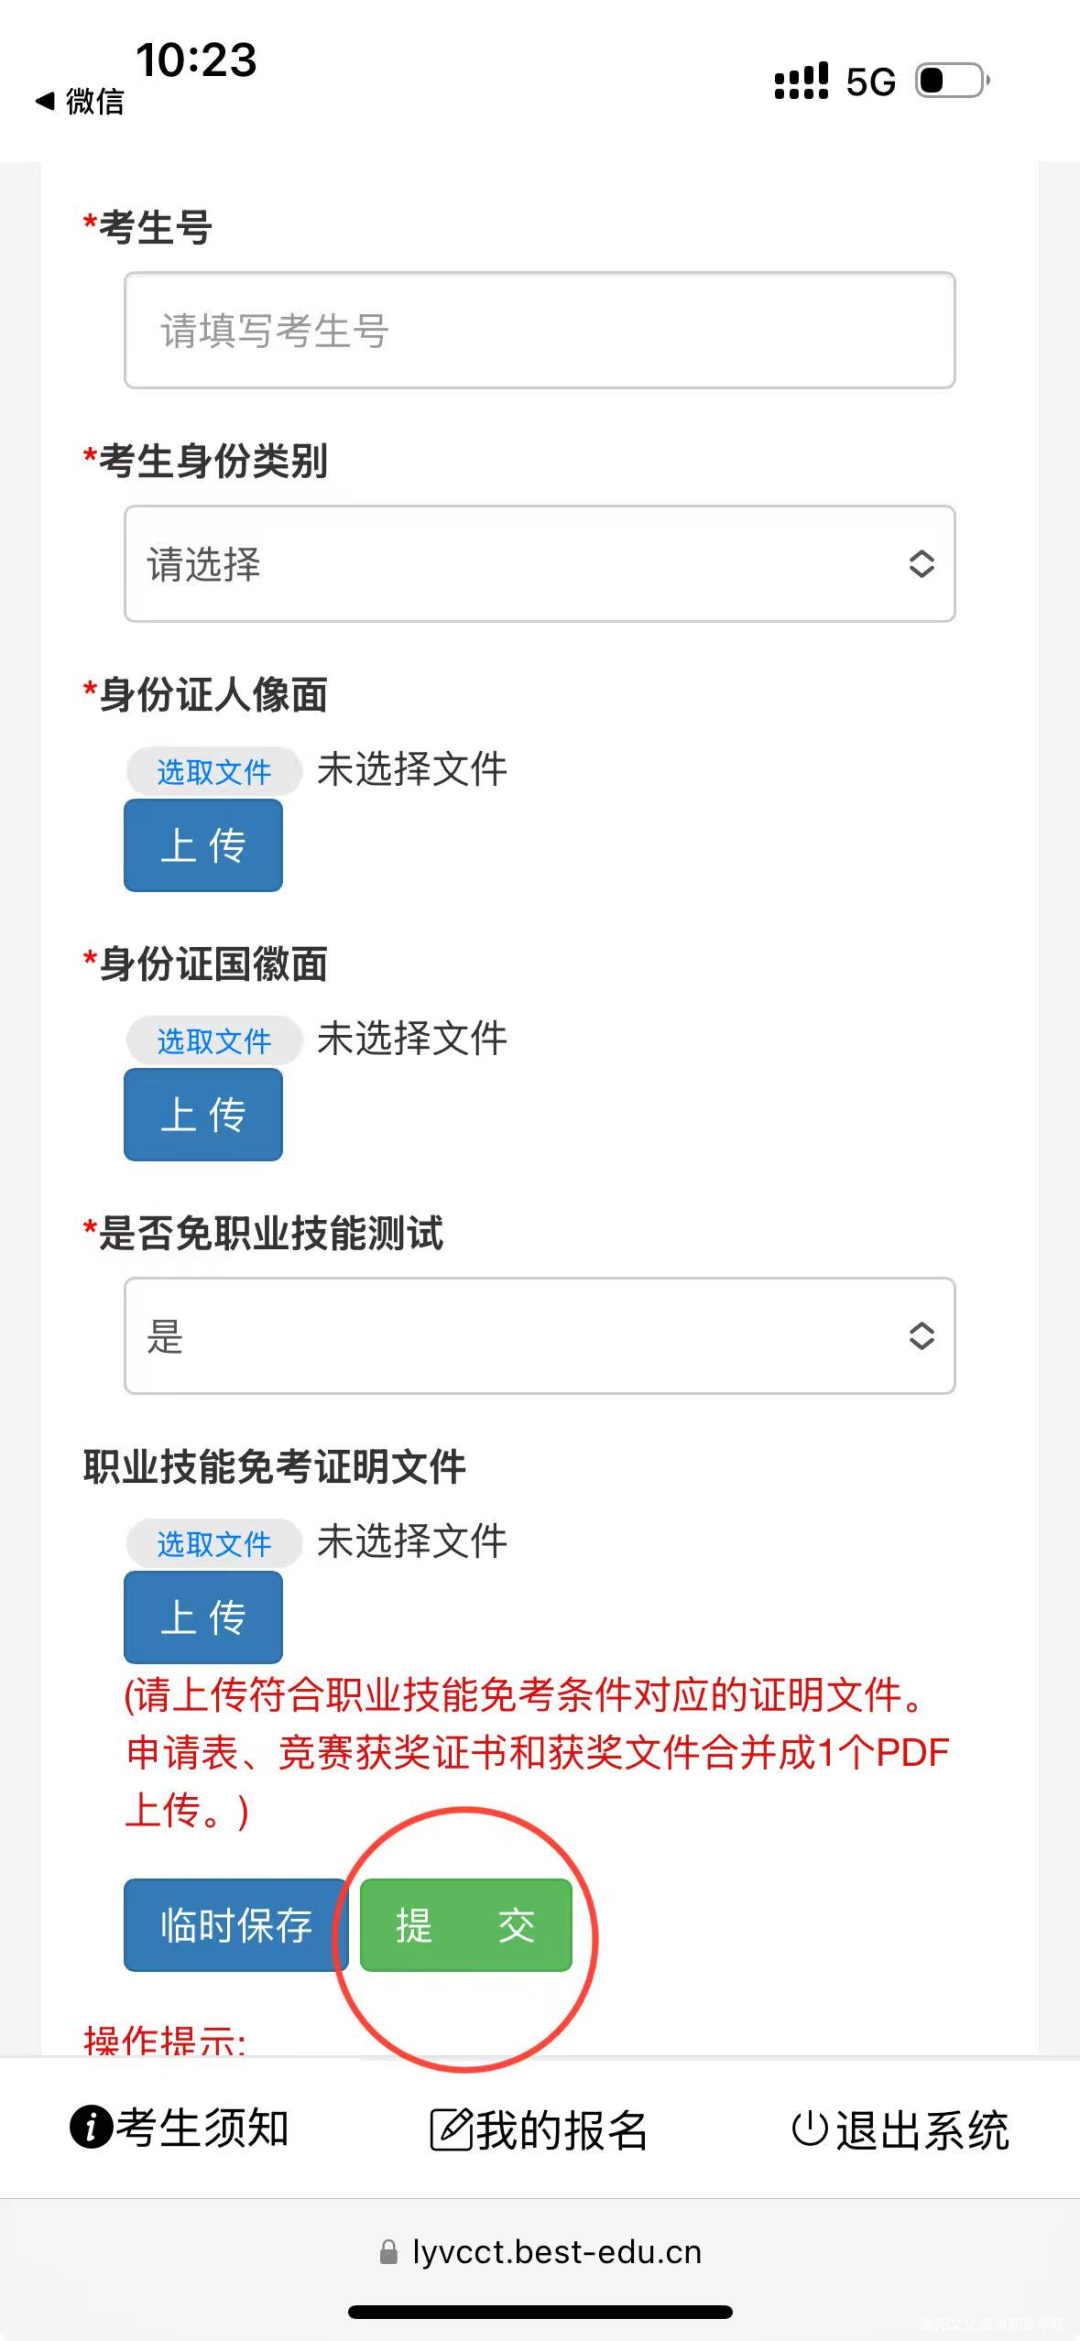Click the 考生号 input field
The height and width of the screenshot is (2341, 1080).
pos(540,331)
